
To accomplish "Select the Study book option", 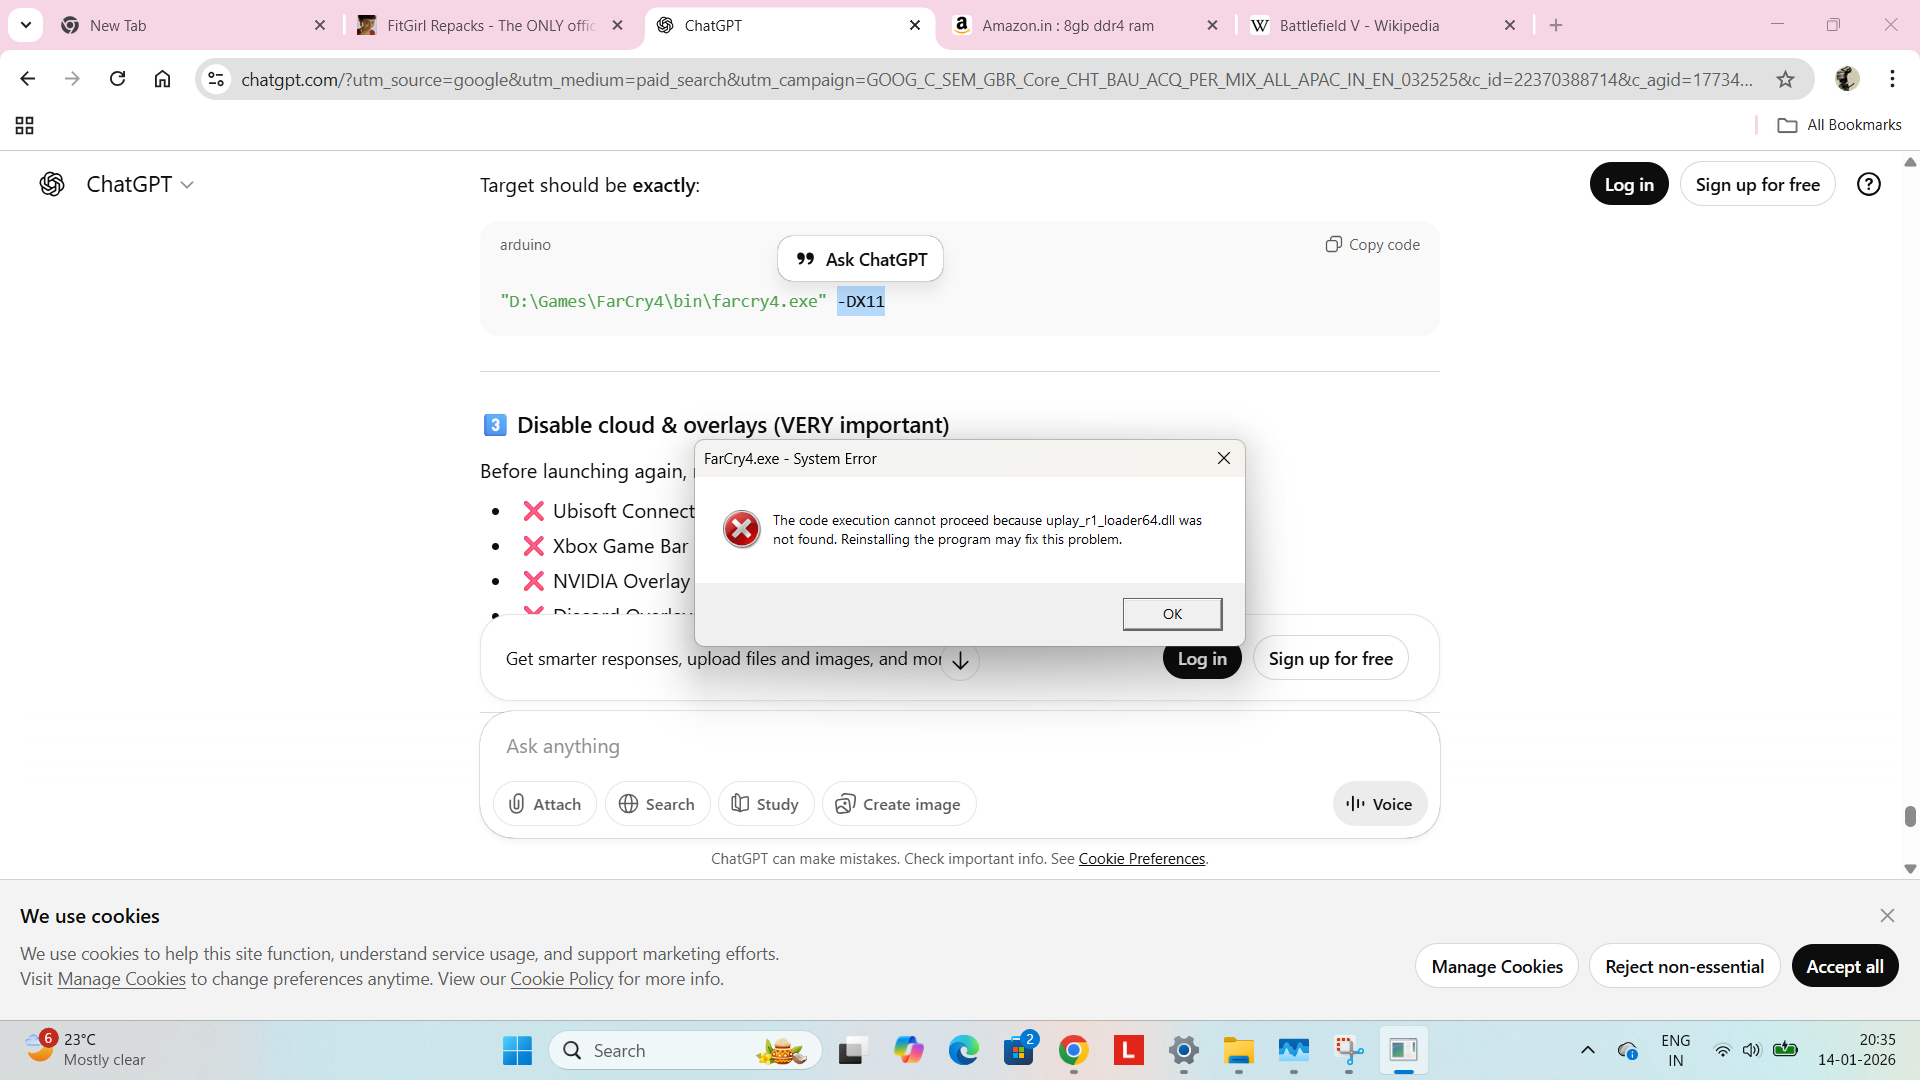I will tap(765, 804).
